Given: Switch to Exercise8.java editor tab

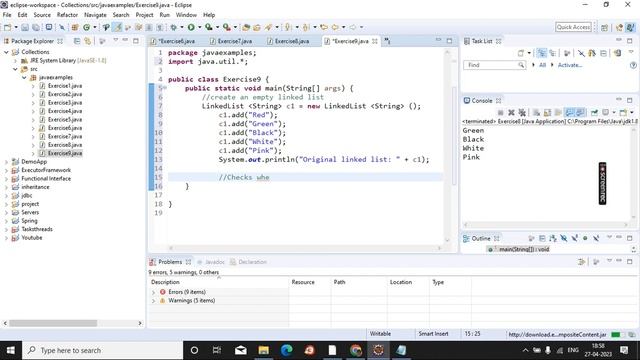Looking at the screenshot, I should [291, 41].
